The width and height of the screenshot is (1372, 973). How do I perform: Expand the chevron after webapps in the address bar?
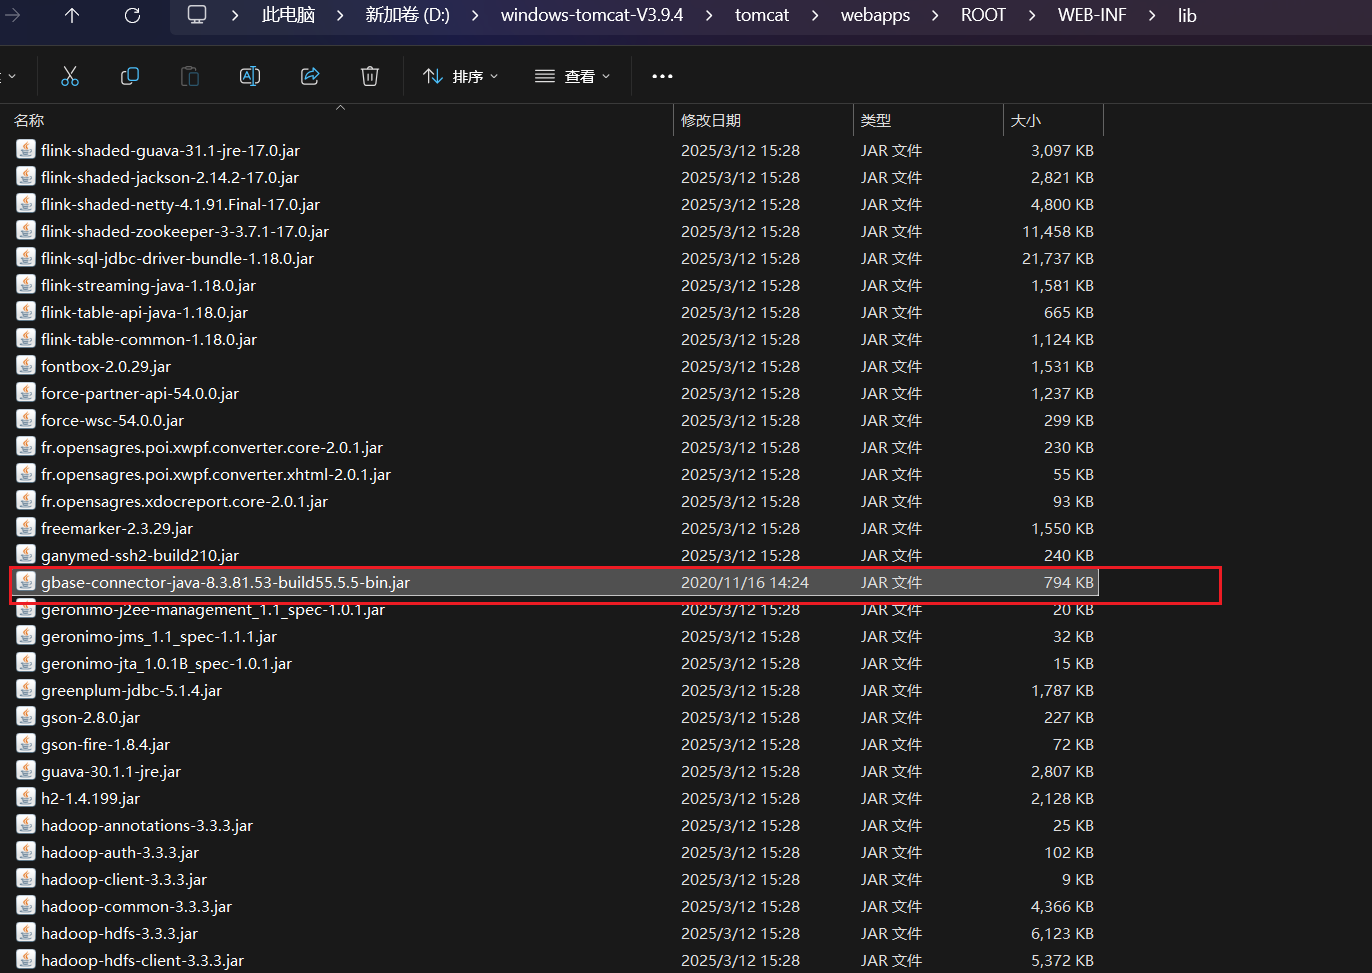point(935,15)
